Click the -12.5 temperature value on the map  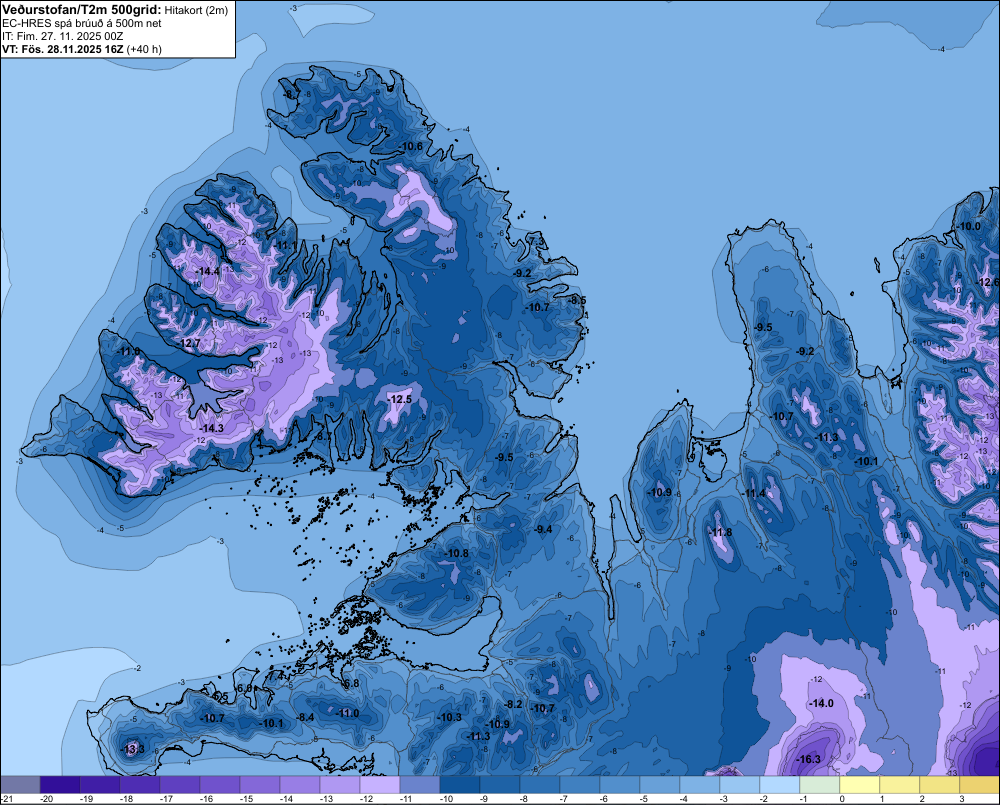pos(400,399)
